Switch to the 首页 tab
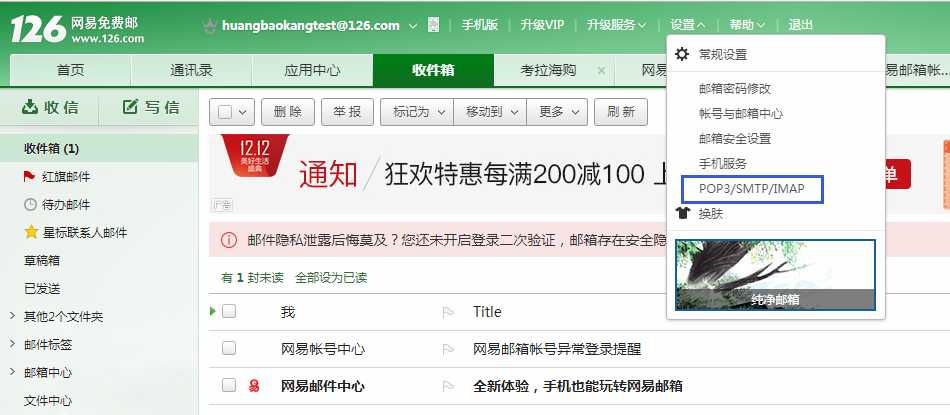Viewport: 950px width, 415px height. pyautogui.click(x=71, y=70)
